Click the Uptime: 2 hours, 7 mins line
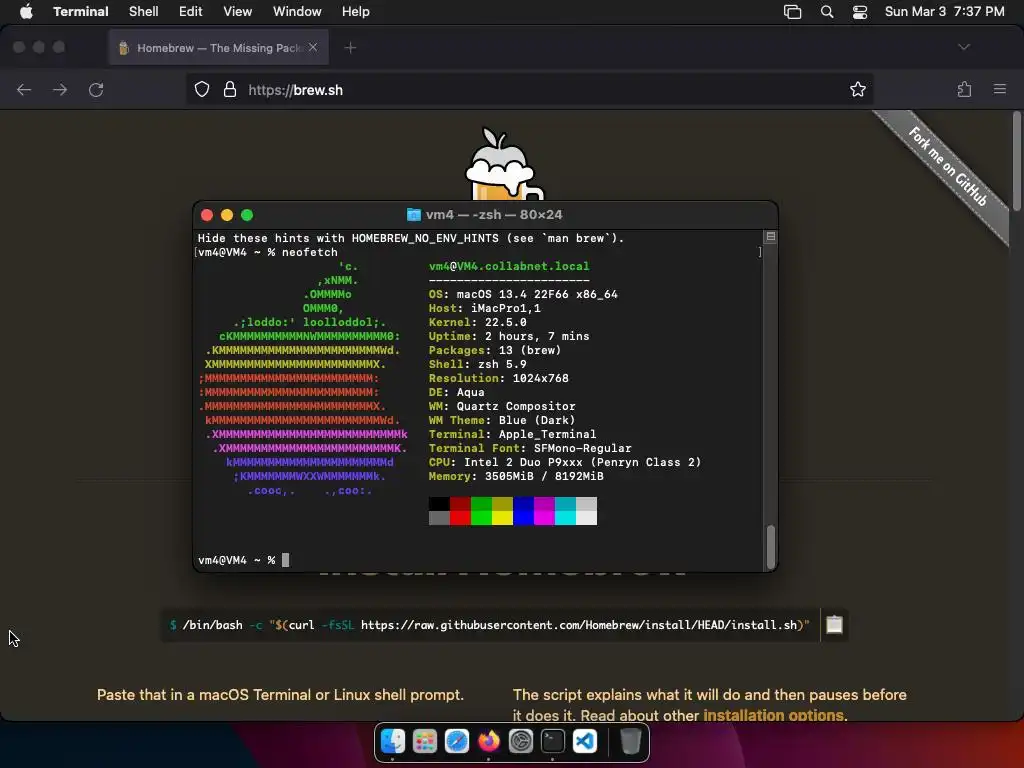The image size is (1024, 768). pyautogui.click(x=509, y=336)
